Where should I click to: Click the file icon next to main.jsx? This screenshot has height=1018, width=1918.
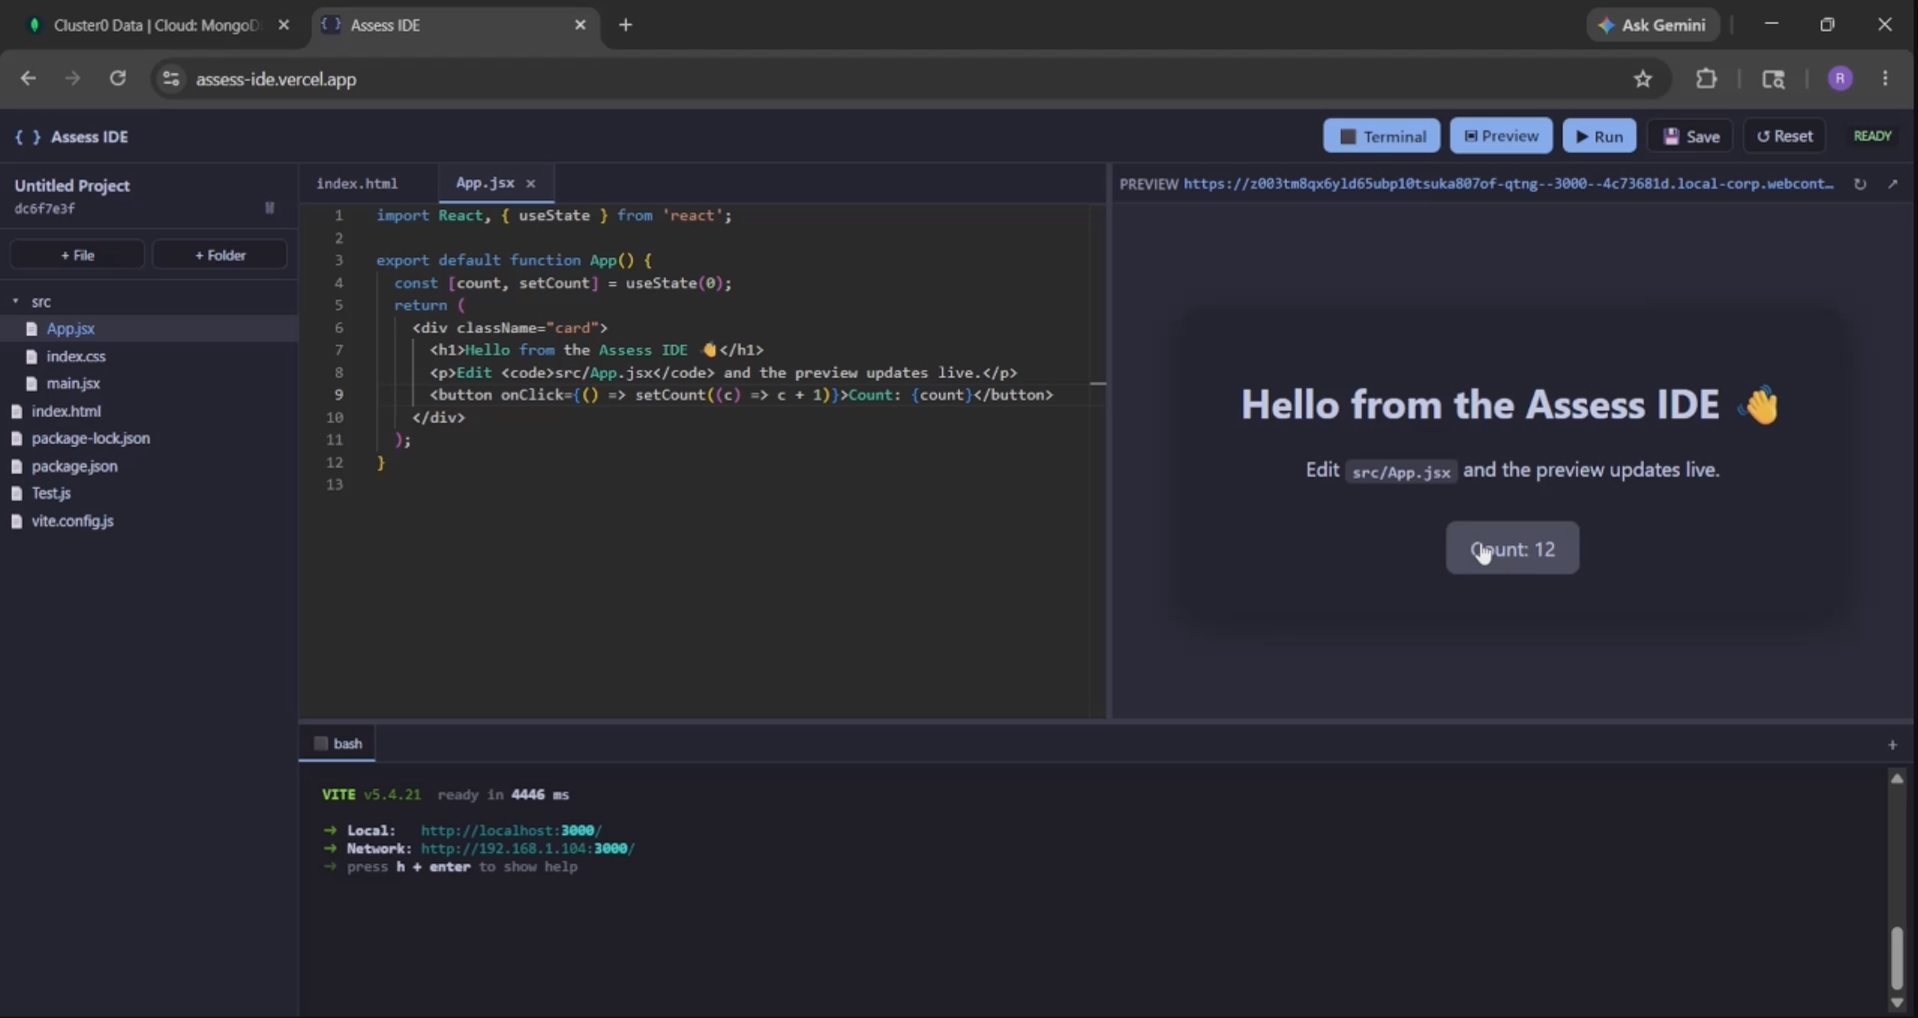point(31,383)
